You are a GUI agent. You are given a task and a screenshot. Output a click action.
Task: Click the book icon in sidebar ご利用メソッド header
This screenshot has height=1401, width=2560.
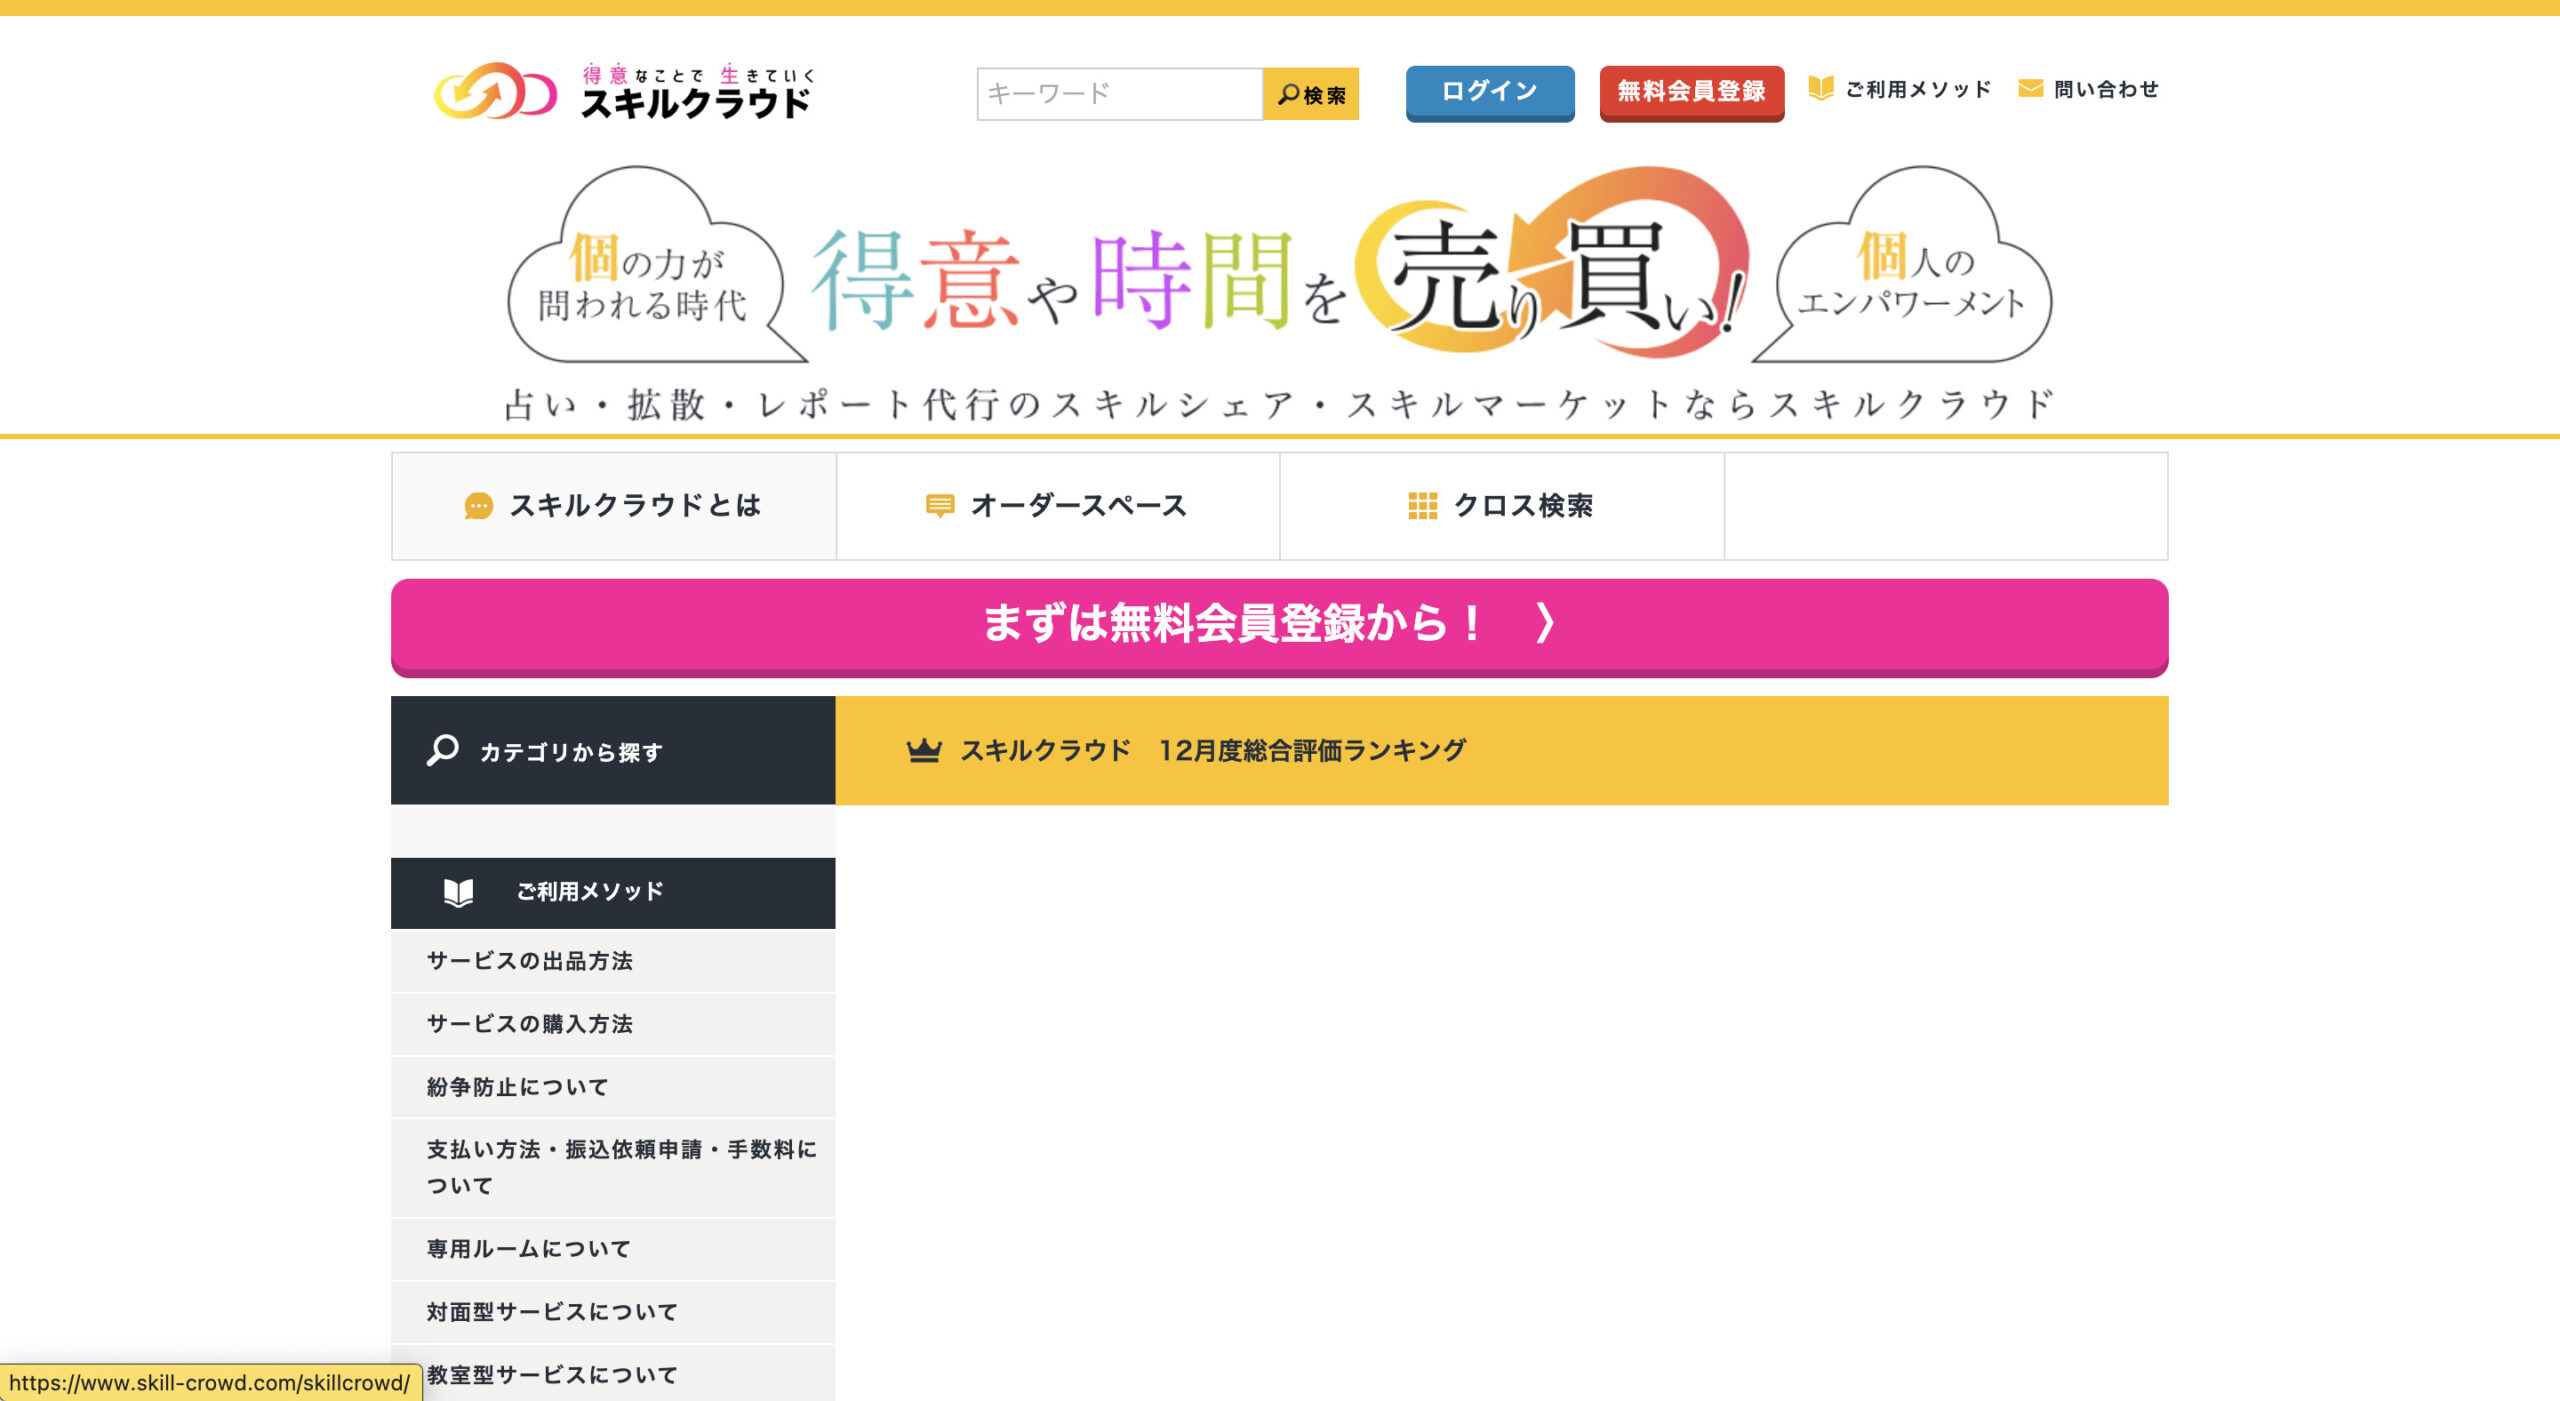coord(458,892)
